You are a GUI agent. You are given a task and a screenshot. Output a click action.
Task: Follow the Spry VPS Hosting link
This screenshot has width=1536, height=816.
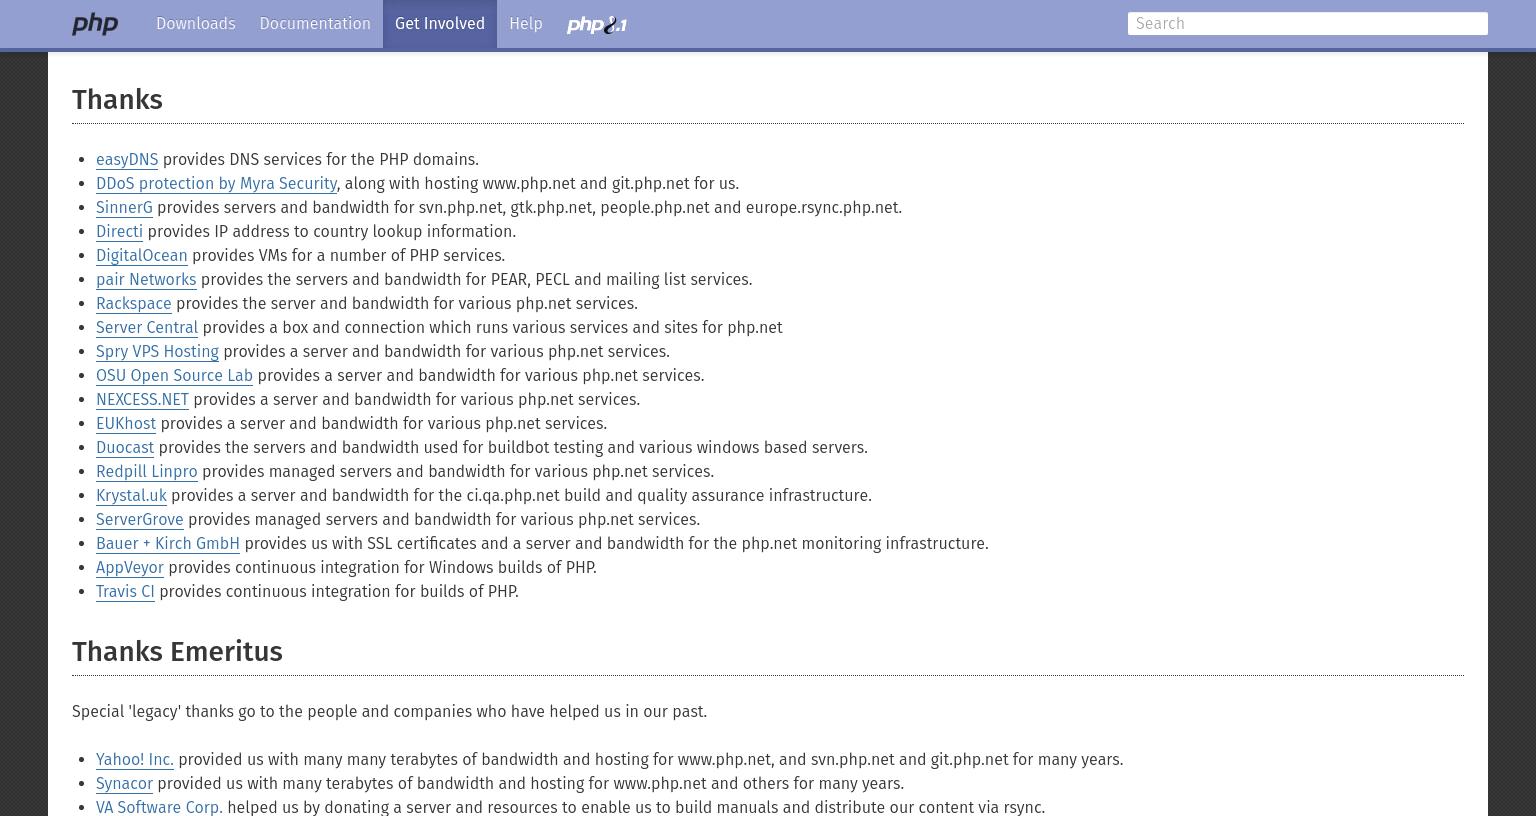(157, 352)
